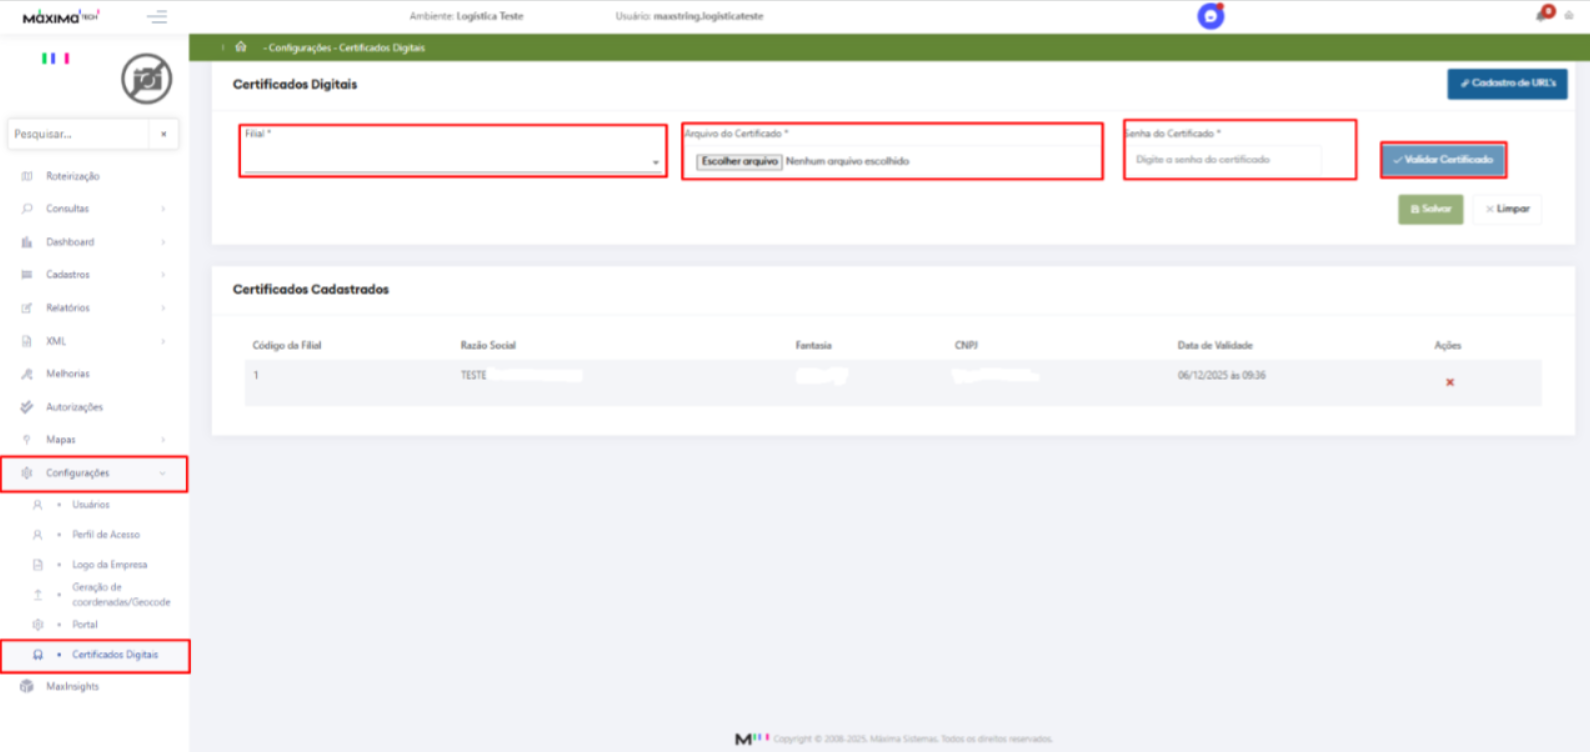Image resolution: width=1590 pixels, height=752 pixels.
Task: Click the Mapas pin icon
Action: [27, 440]
